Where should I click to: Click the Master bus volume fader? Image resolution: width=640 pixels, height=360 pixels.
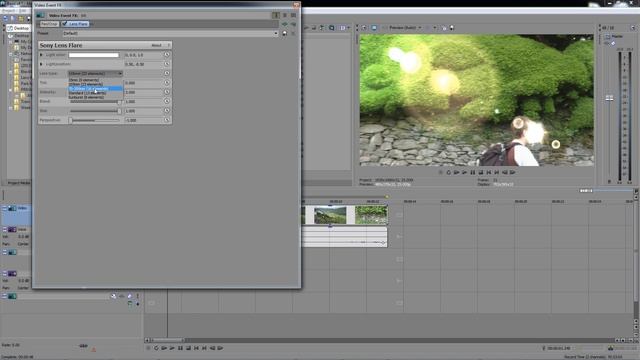(x=609, y=98)
